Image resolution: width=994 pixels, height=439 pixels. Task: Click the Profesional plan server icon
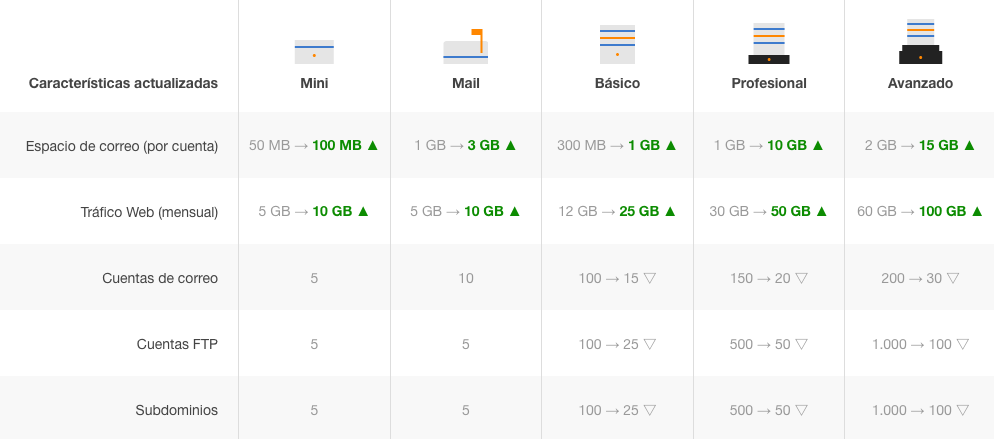click(x=768, y=43)
